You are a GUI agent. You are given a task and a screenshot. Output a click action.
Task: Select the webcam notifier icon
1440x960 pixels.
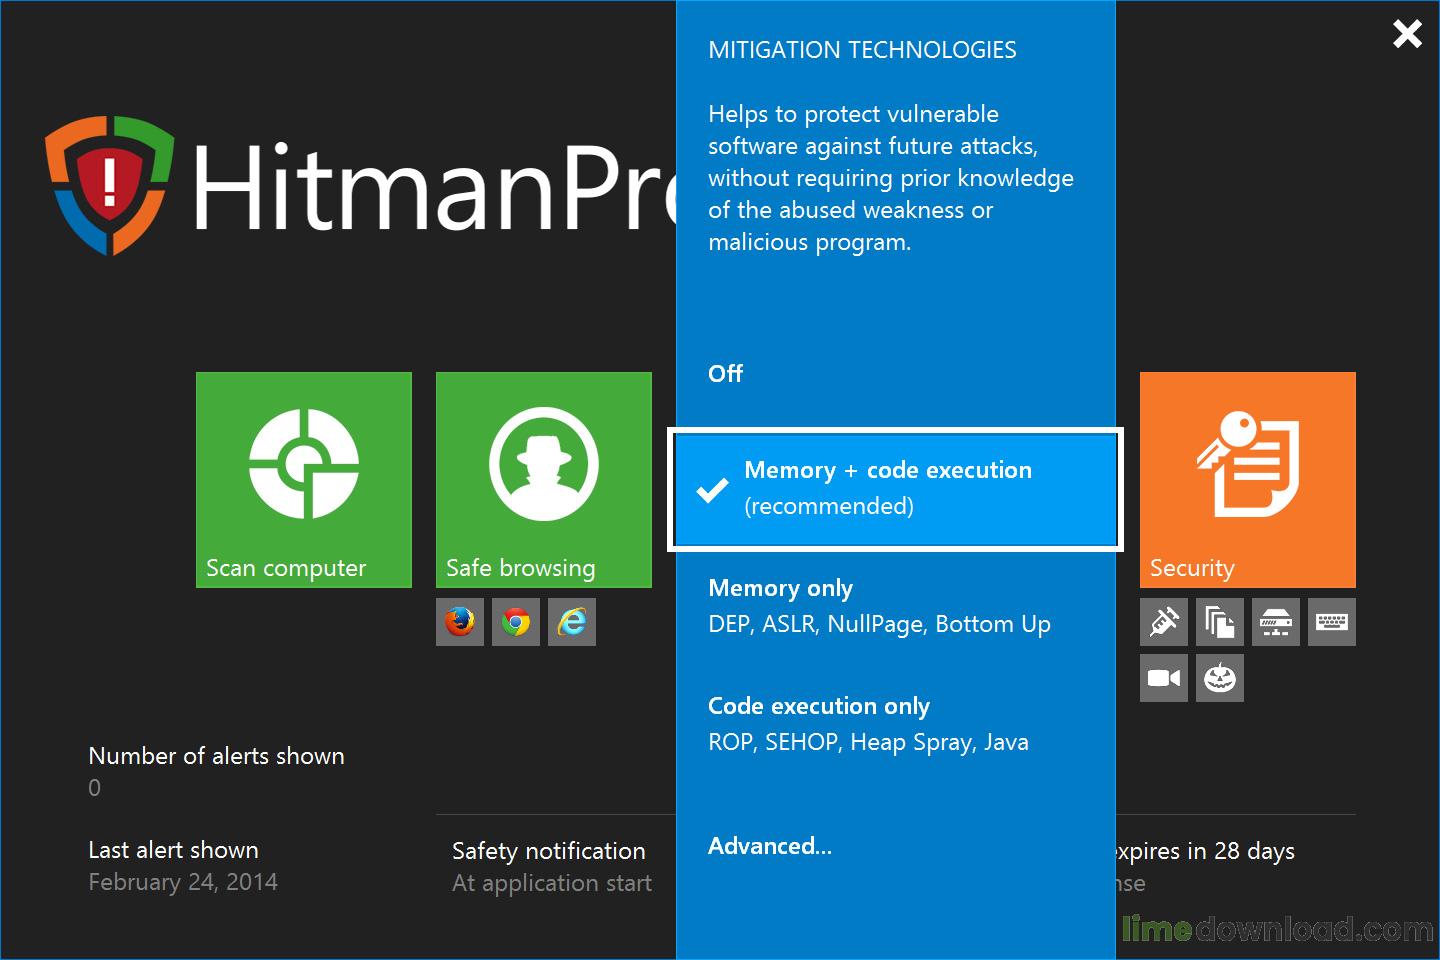pyautogui.click(x=1163, y=677)
